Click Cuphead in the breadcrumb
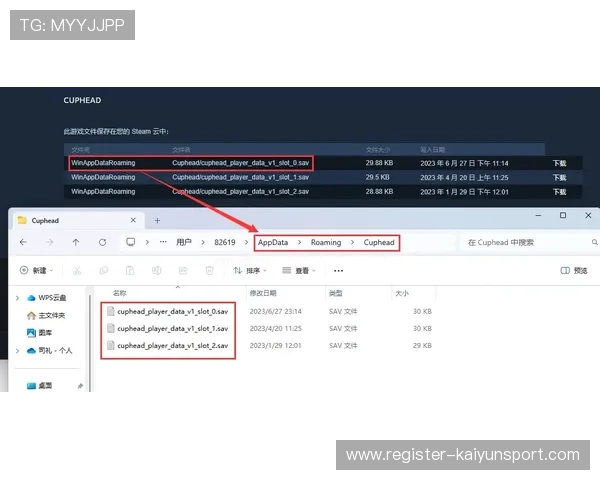600x480 pixels. (x=379, y=242)
